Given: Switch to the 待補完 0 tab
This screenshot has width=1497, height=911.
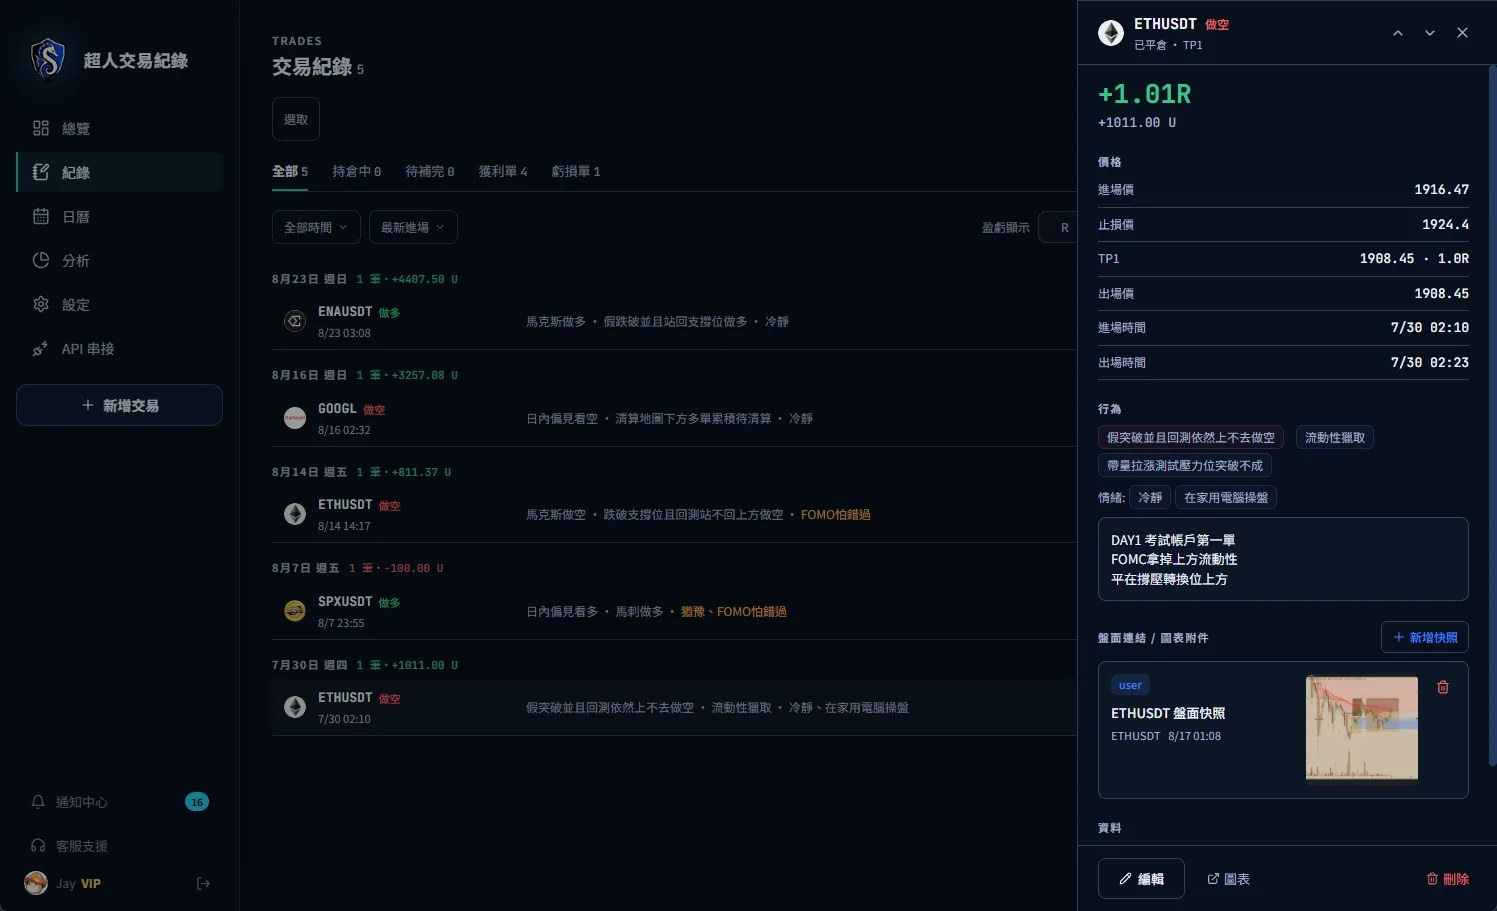Looking at the screenshot, I should [x=430, y=171].
